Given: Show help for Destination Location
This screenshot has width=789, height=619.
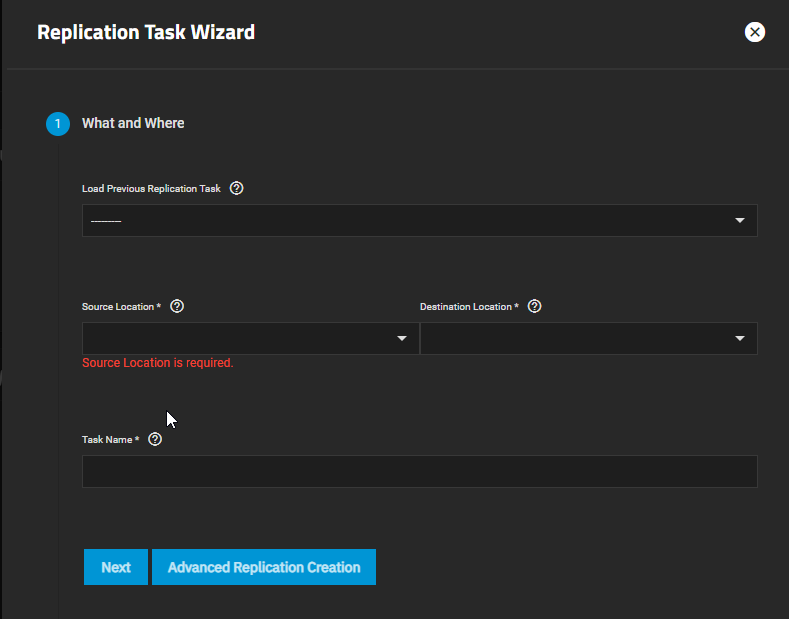Looking at the screenshot, I should click(x=534, y=306).
